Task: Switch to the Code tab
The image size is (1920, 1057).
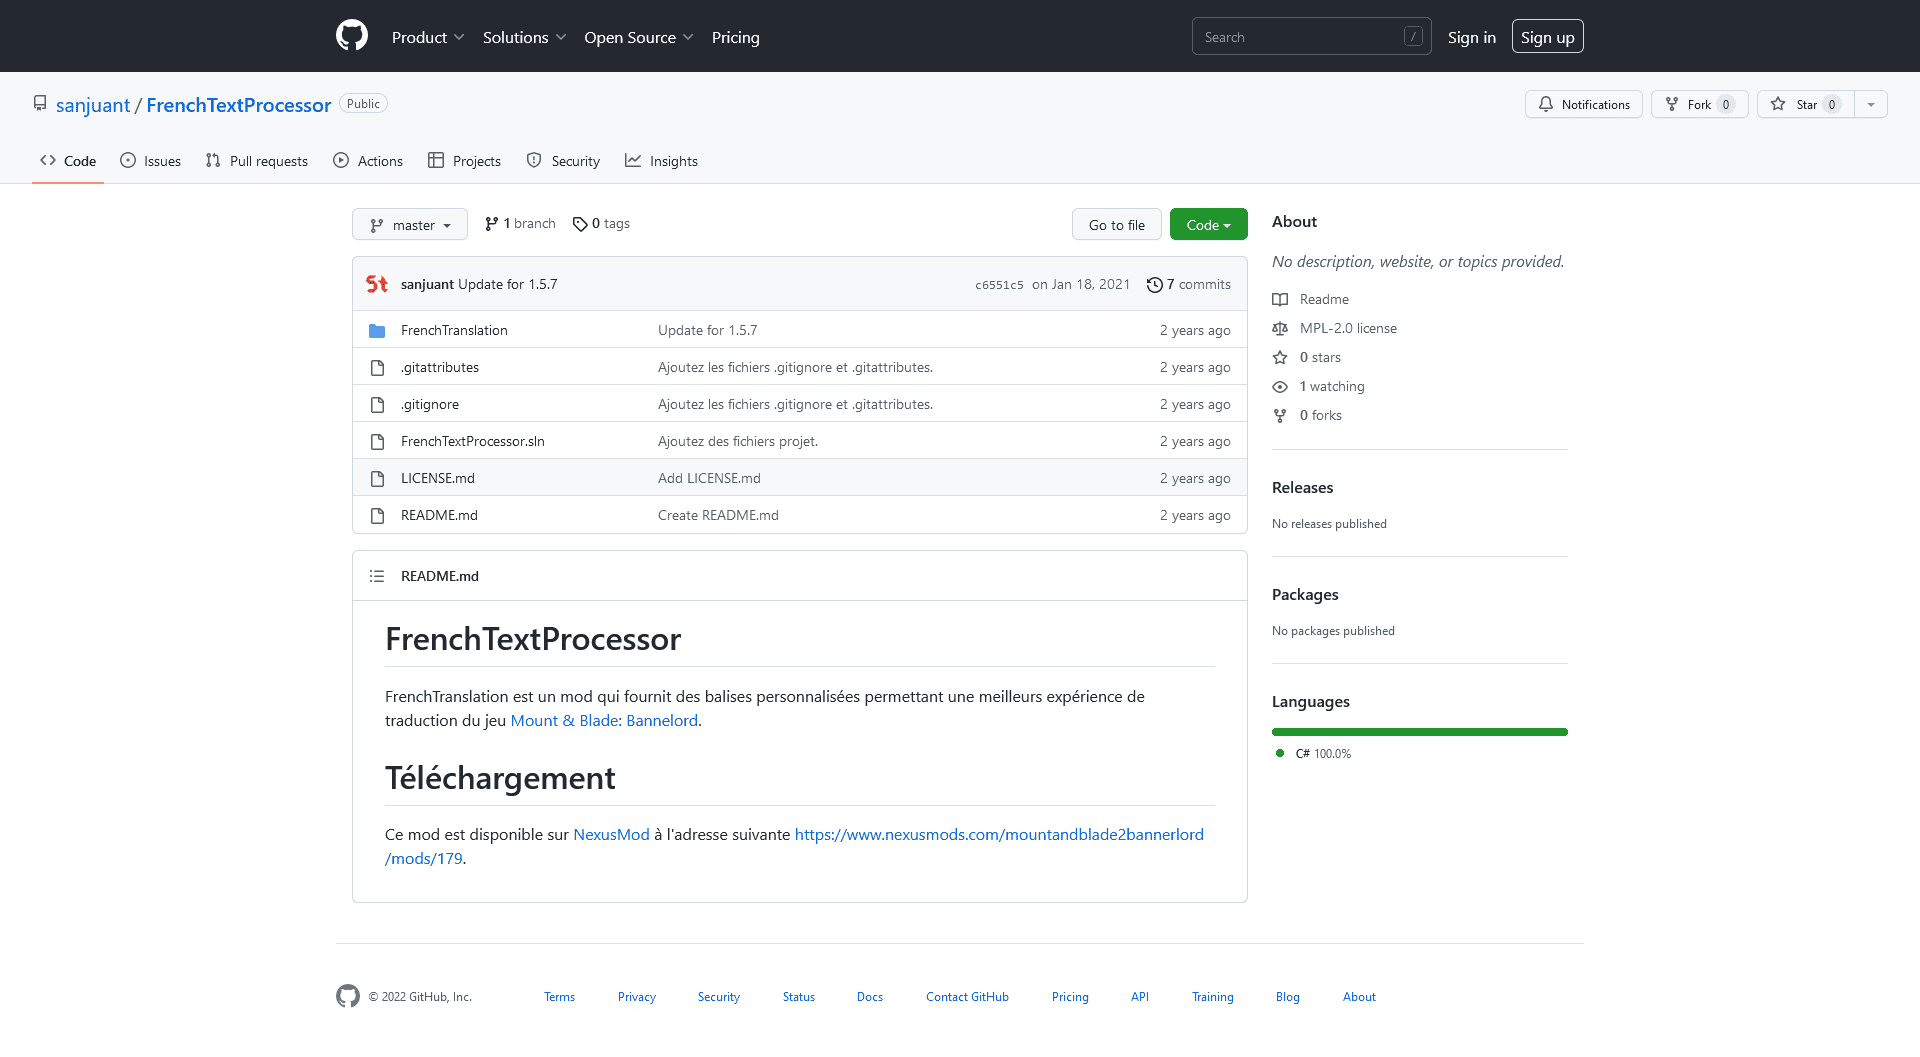Action: click(68, 161)
